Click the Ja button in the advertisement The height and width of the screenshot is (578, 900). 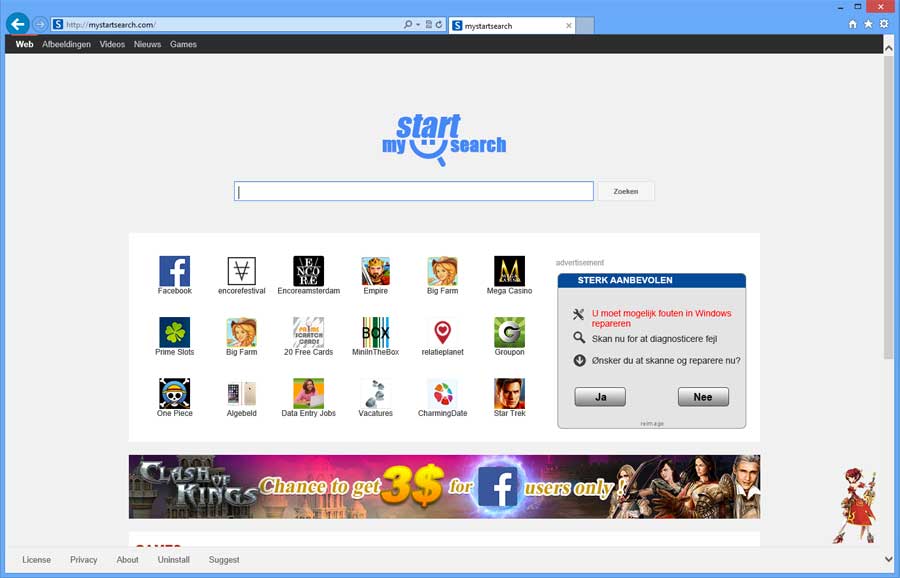(x=600, y=397)
